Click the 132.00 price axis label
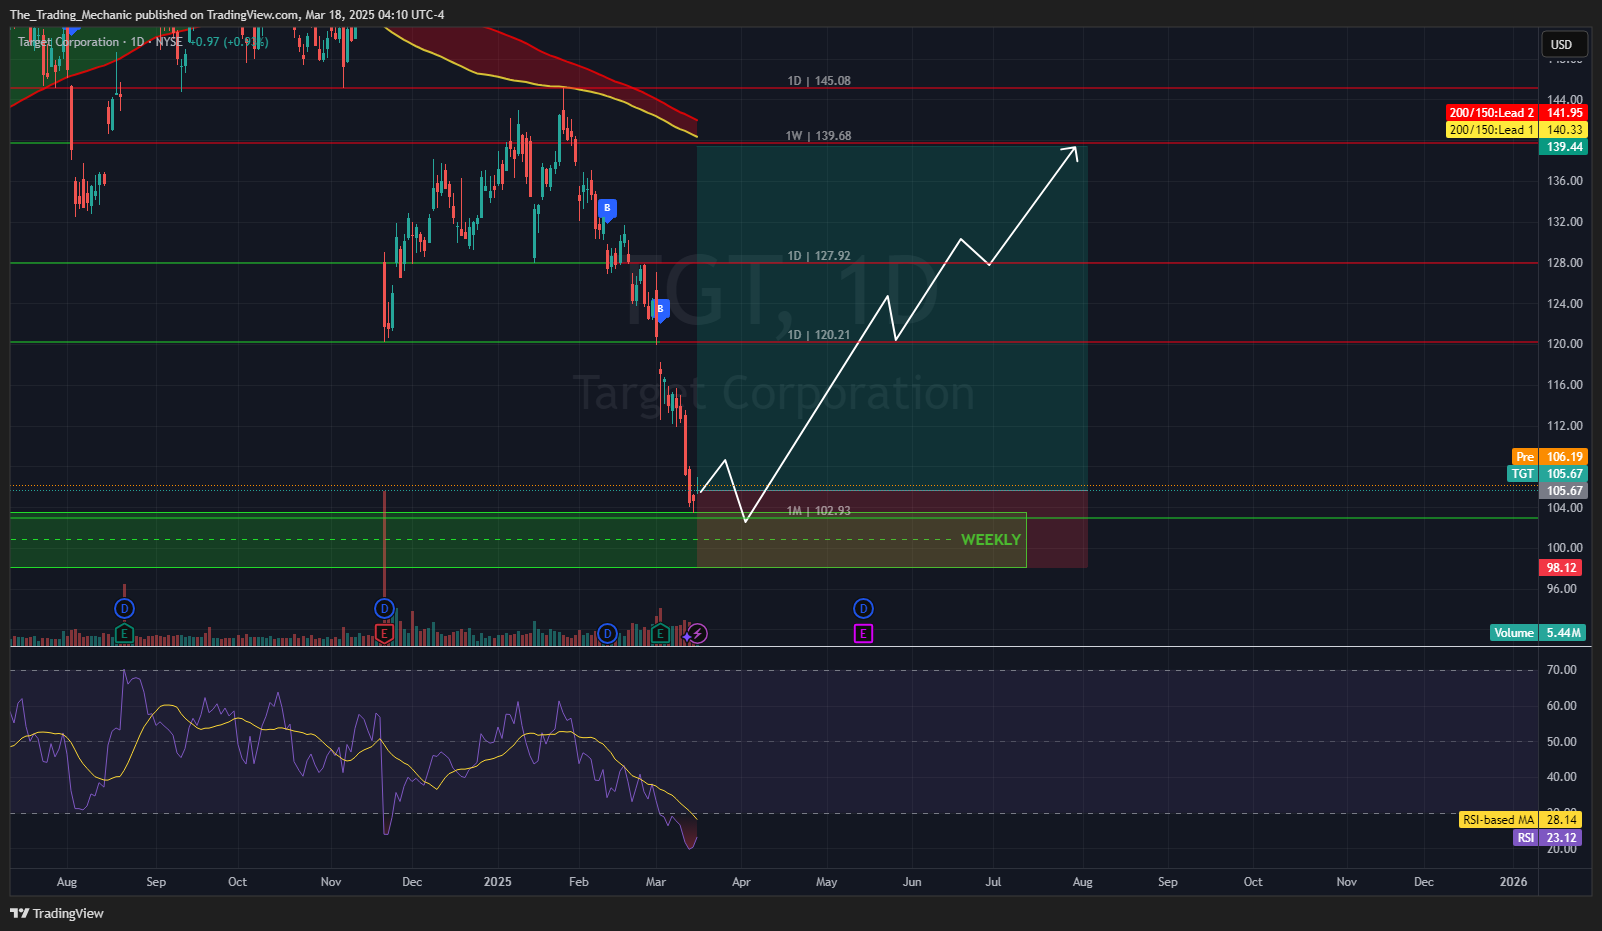This screenshot has width=1602, height=931. point(1565,222)
